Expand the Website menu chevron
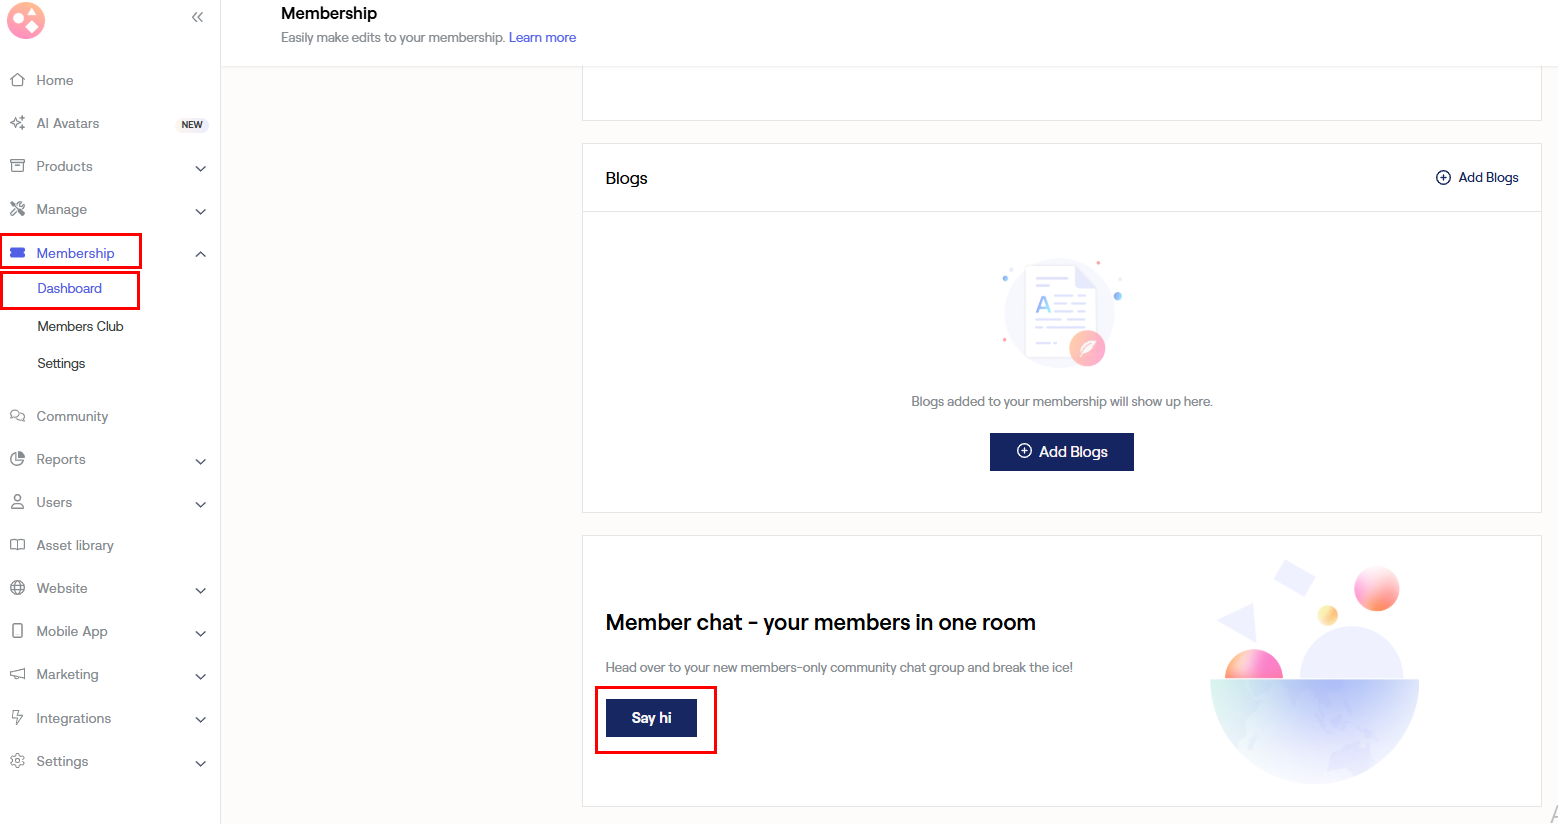Viewport: 1558px width, 824px height. tap(200, 590)
